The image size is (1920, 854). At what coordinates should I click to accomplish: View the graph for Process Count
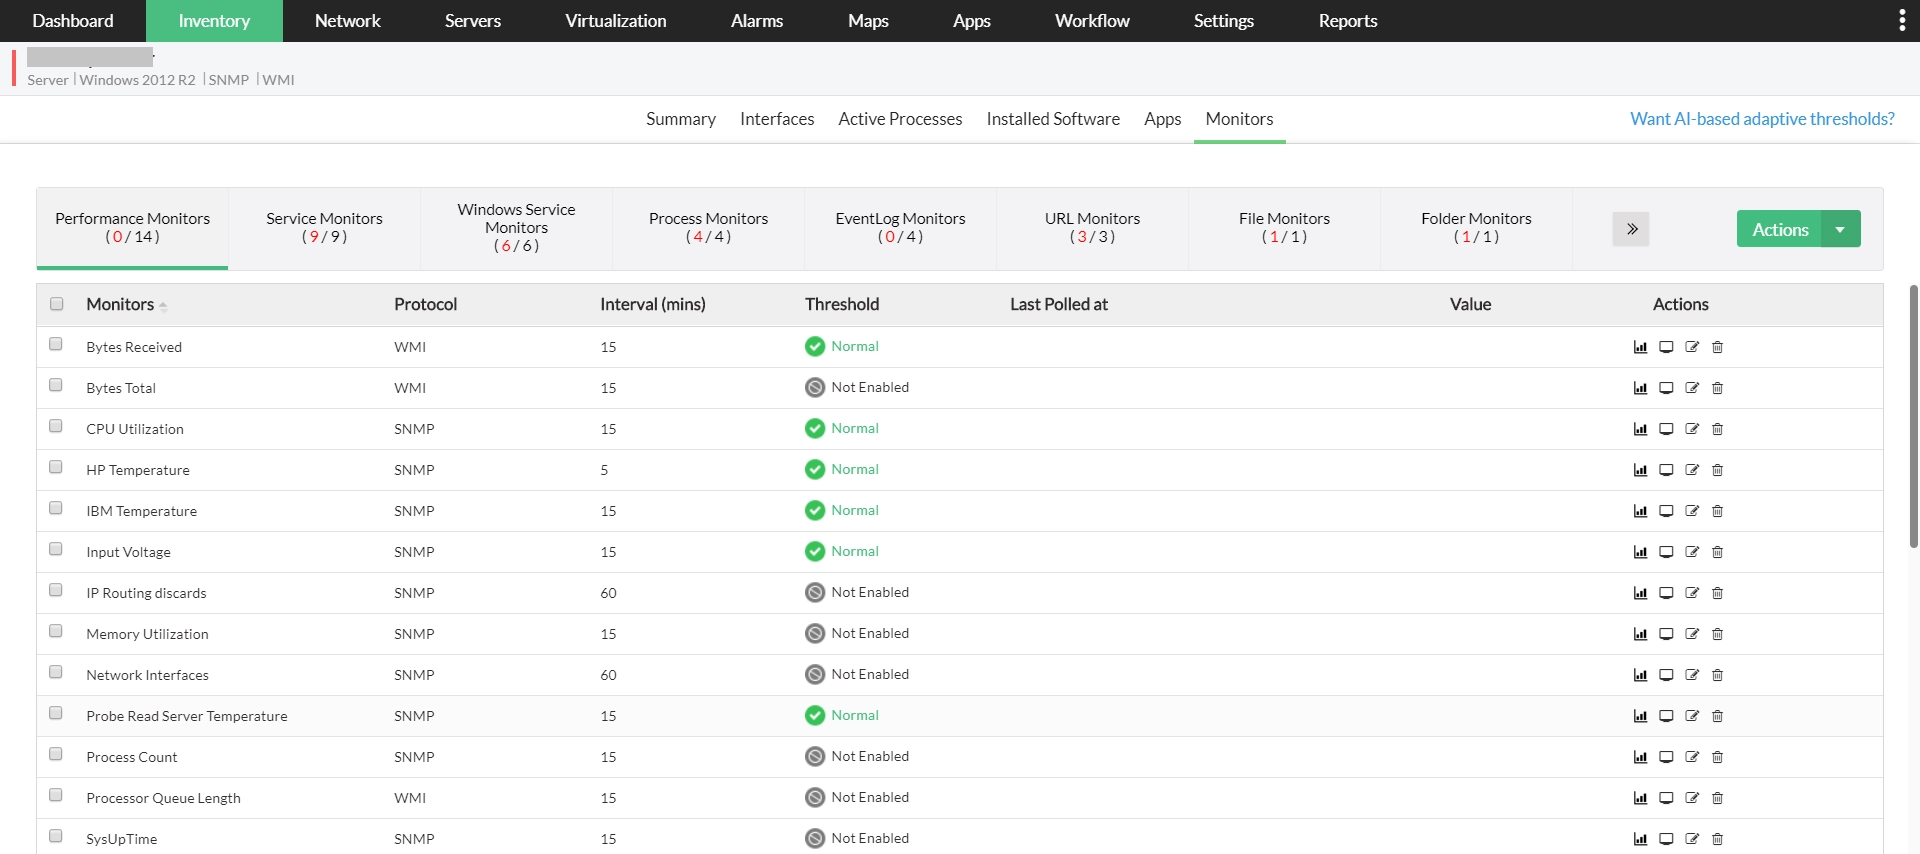(1640, 757)
